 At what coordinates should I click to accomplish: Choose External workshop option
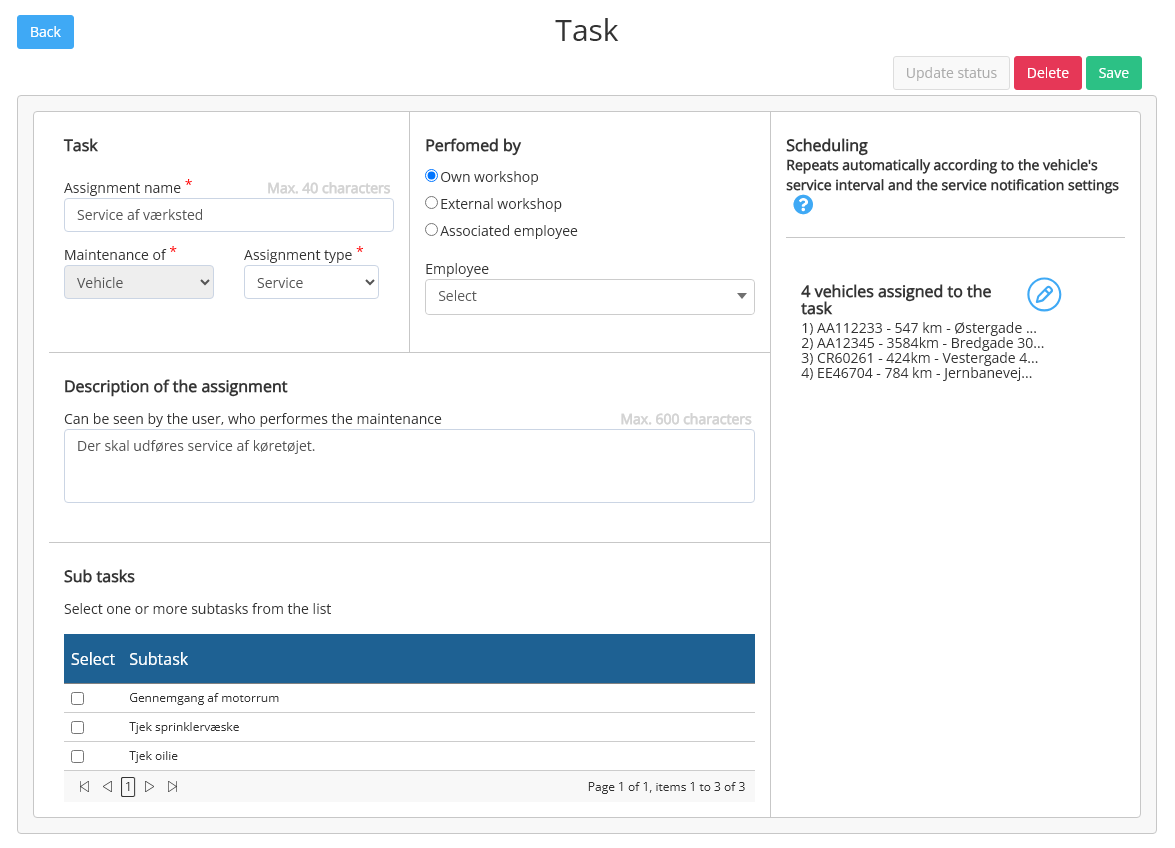(432, 203)
